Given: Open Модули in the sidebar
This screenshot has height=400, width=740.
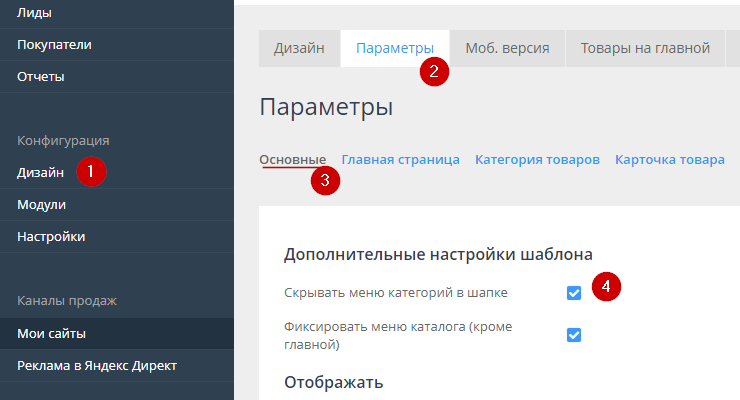Looking at the screenshot, I should [x=42, y=204].
